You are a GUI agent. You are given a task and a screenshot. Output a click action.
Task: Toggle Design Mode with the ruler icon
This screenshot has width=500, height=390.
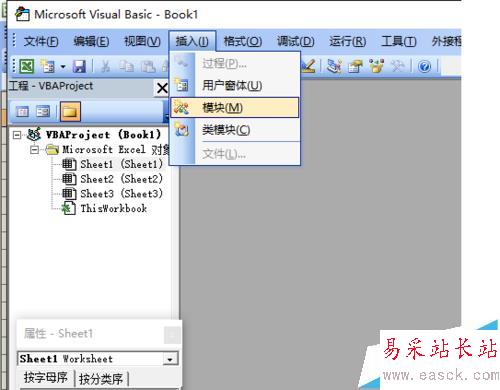pyautogui.click(x=309, y=66)
